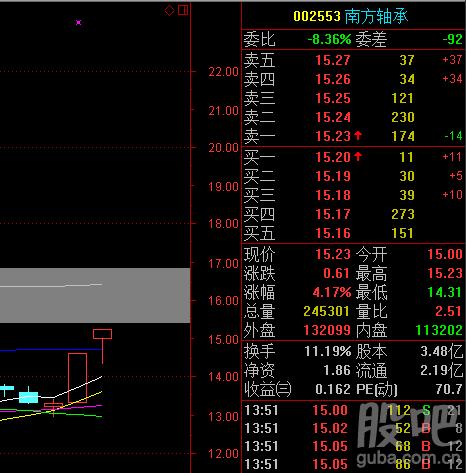
Task: Click the 买一 change +11
Action: pos(452,157)
